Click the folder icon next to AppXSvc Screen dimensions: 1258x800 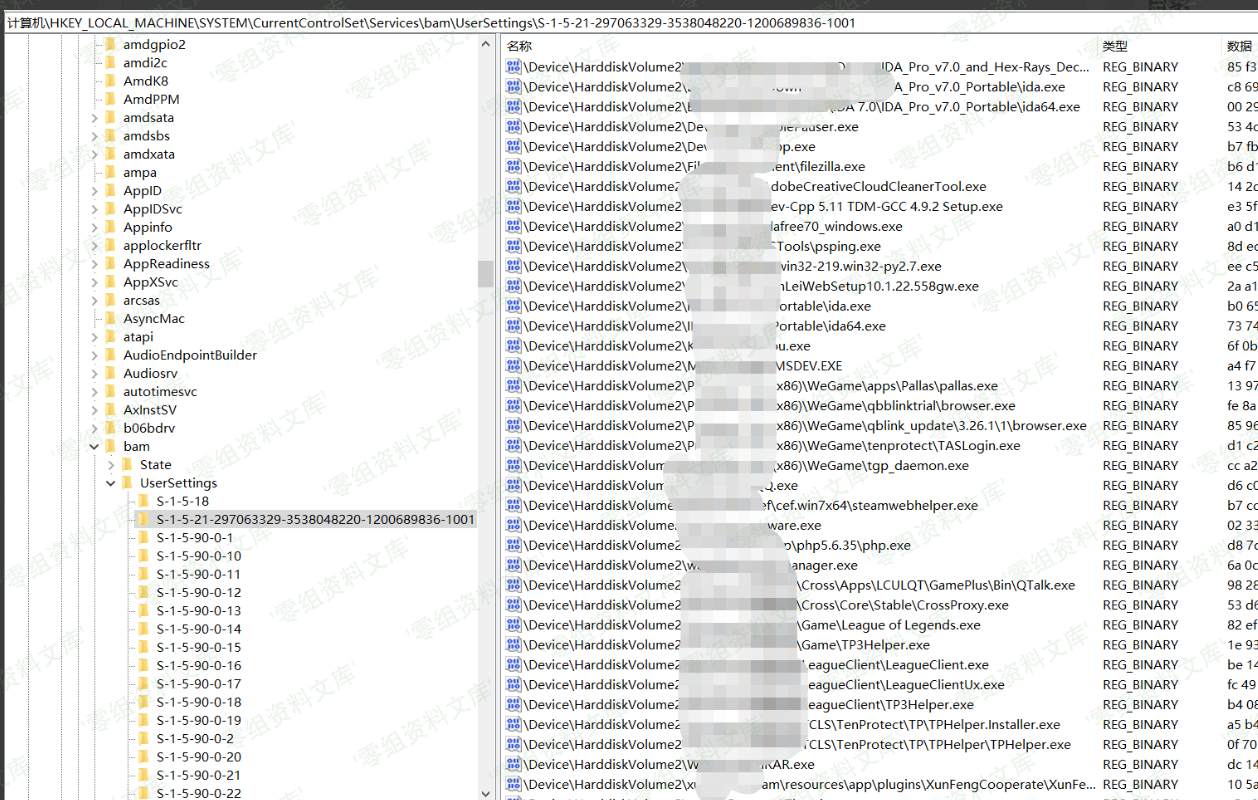(111, 283)
